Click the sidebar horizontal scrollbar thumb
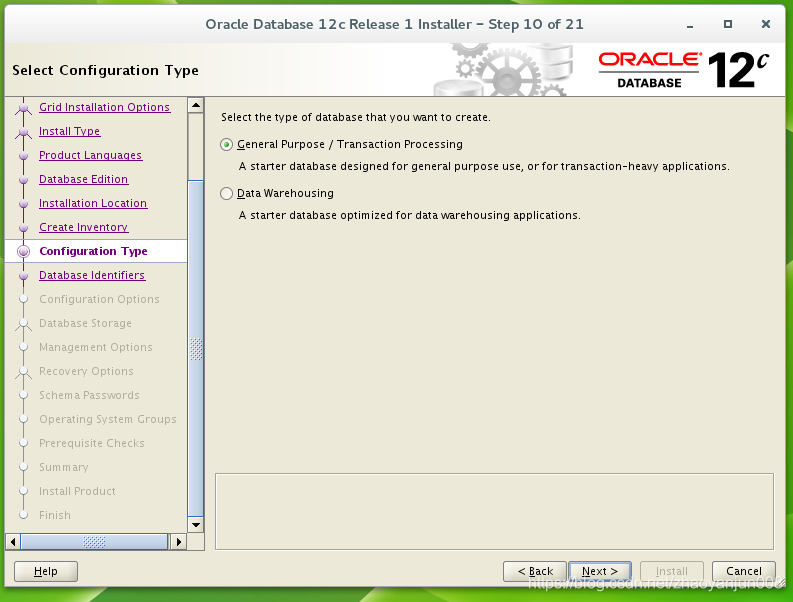Screen dimensions: 793x602 [94, 542]
